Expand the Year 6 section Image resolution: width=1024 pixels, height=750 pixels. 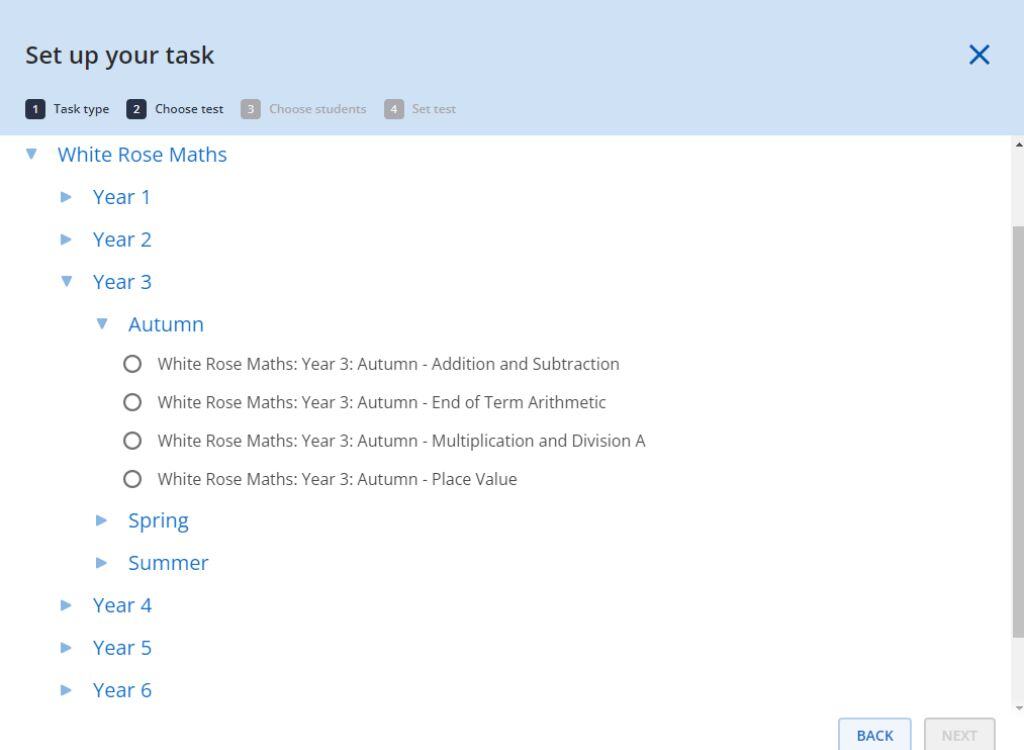[x=66, y=690]
